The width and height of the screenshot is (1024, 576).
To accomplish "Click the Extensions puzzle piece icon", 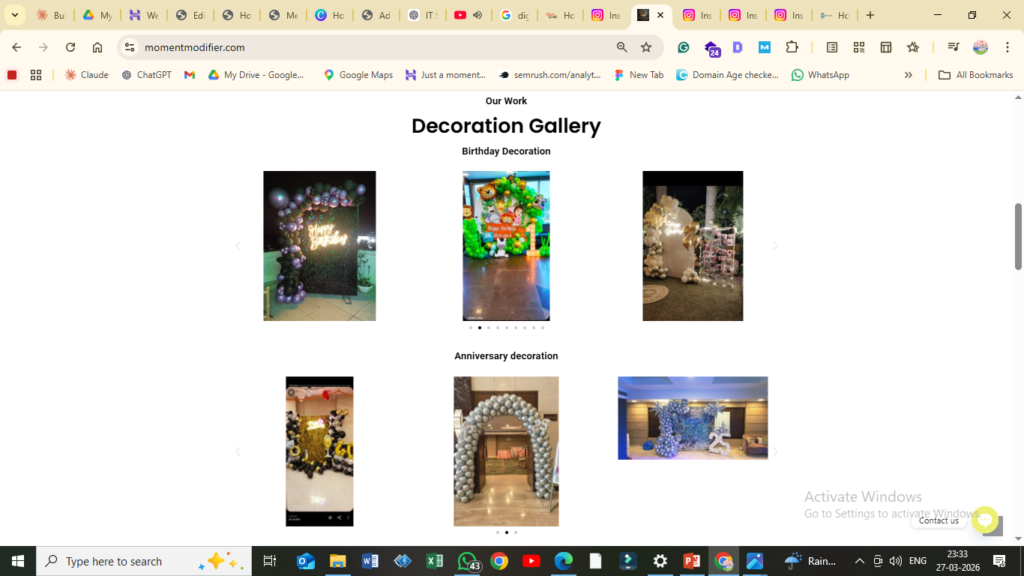I will coord(792,47).
